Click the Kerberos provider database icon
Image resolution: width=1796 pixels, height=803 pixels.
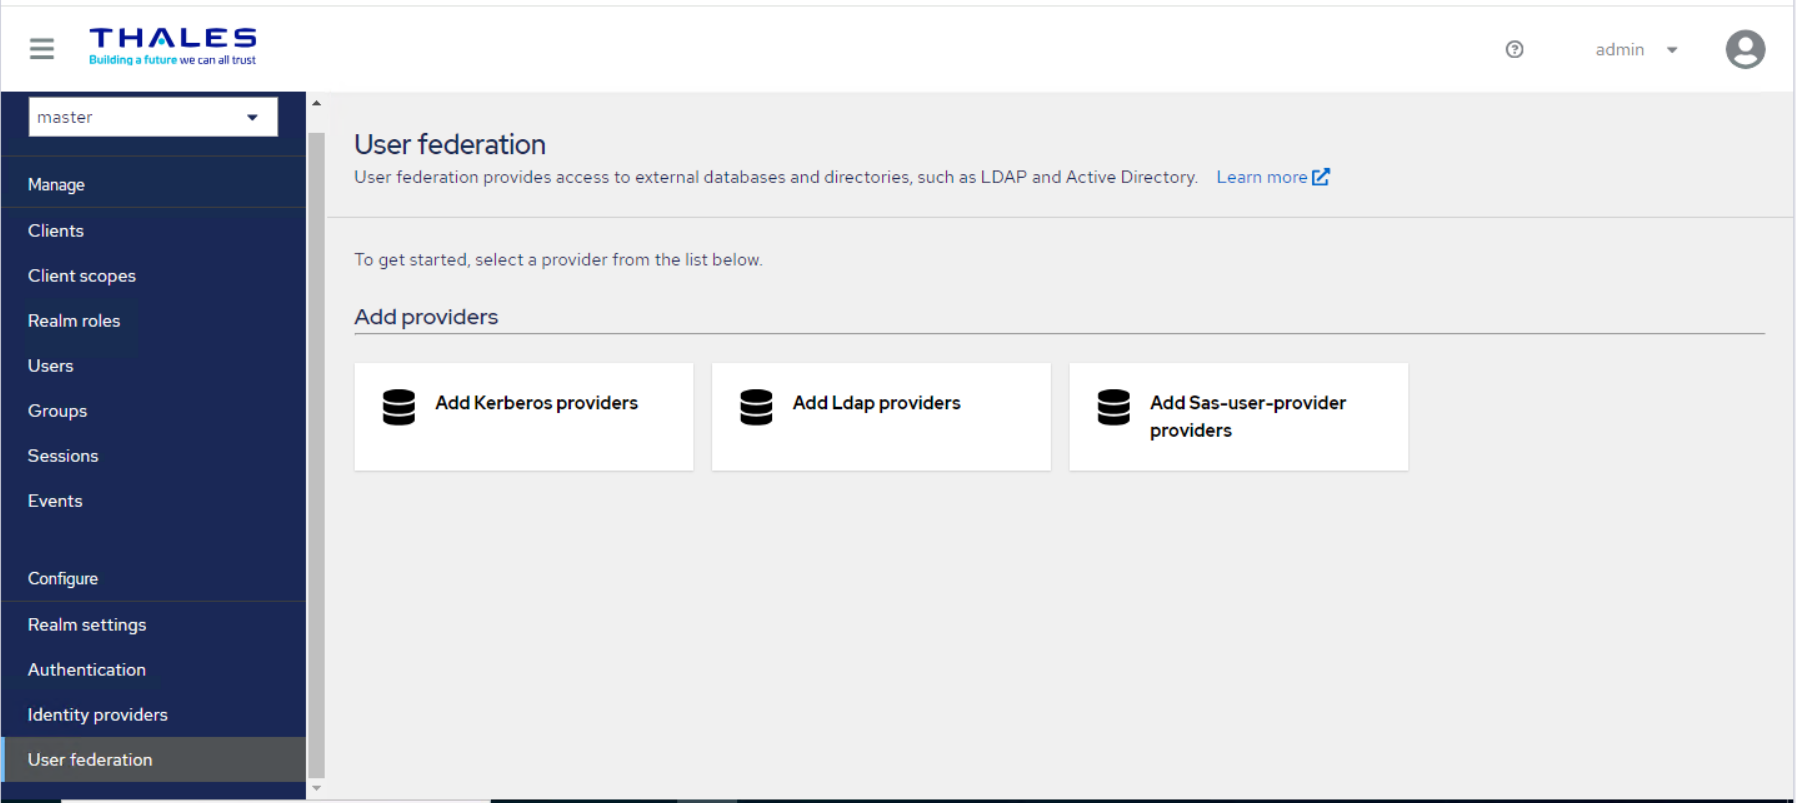(399, 407)
